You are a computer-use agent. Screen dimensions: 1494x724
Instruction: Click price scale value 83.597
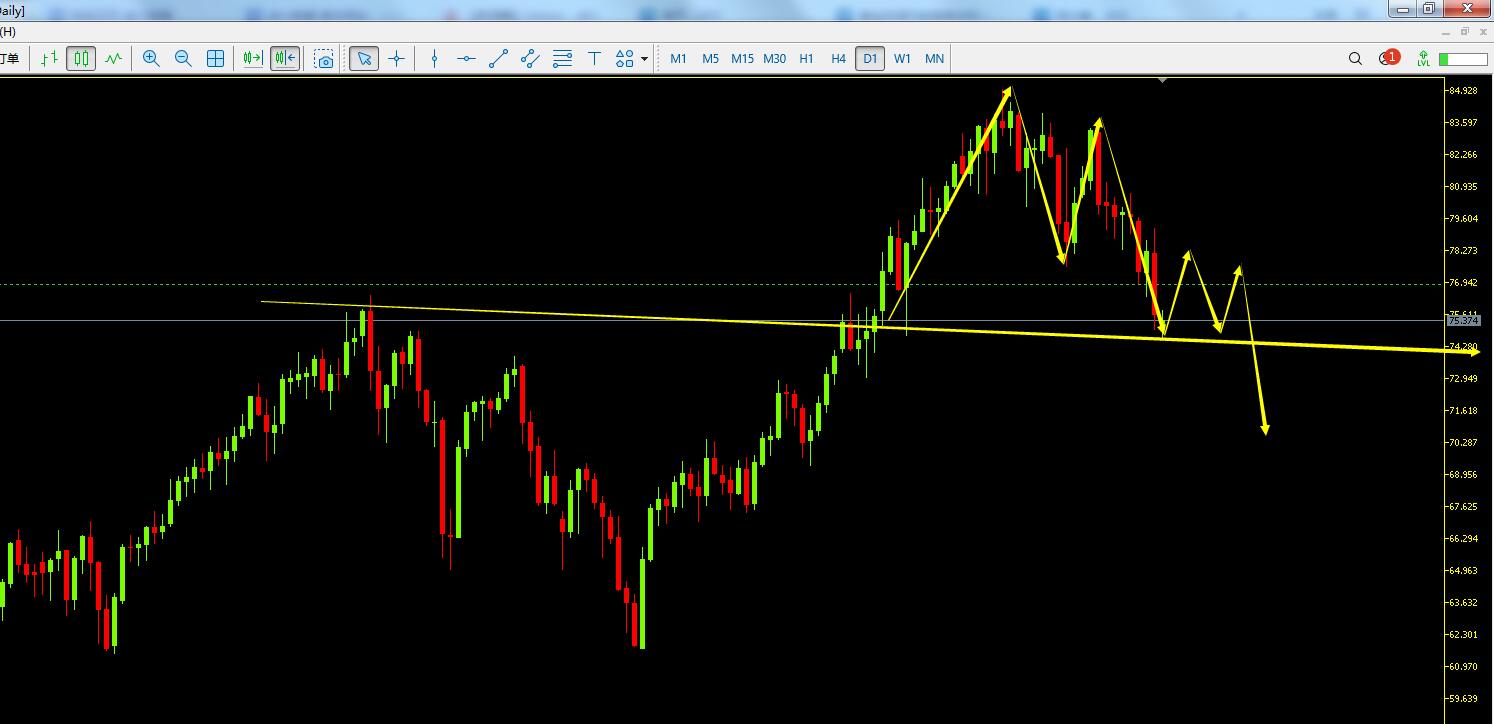pyautogui.click(x=1463, y=123)
